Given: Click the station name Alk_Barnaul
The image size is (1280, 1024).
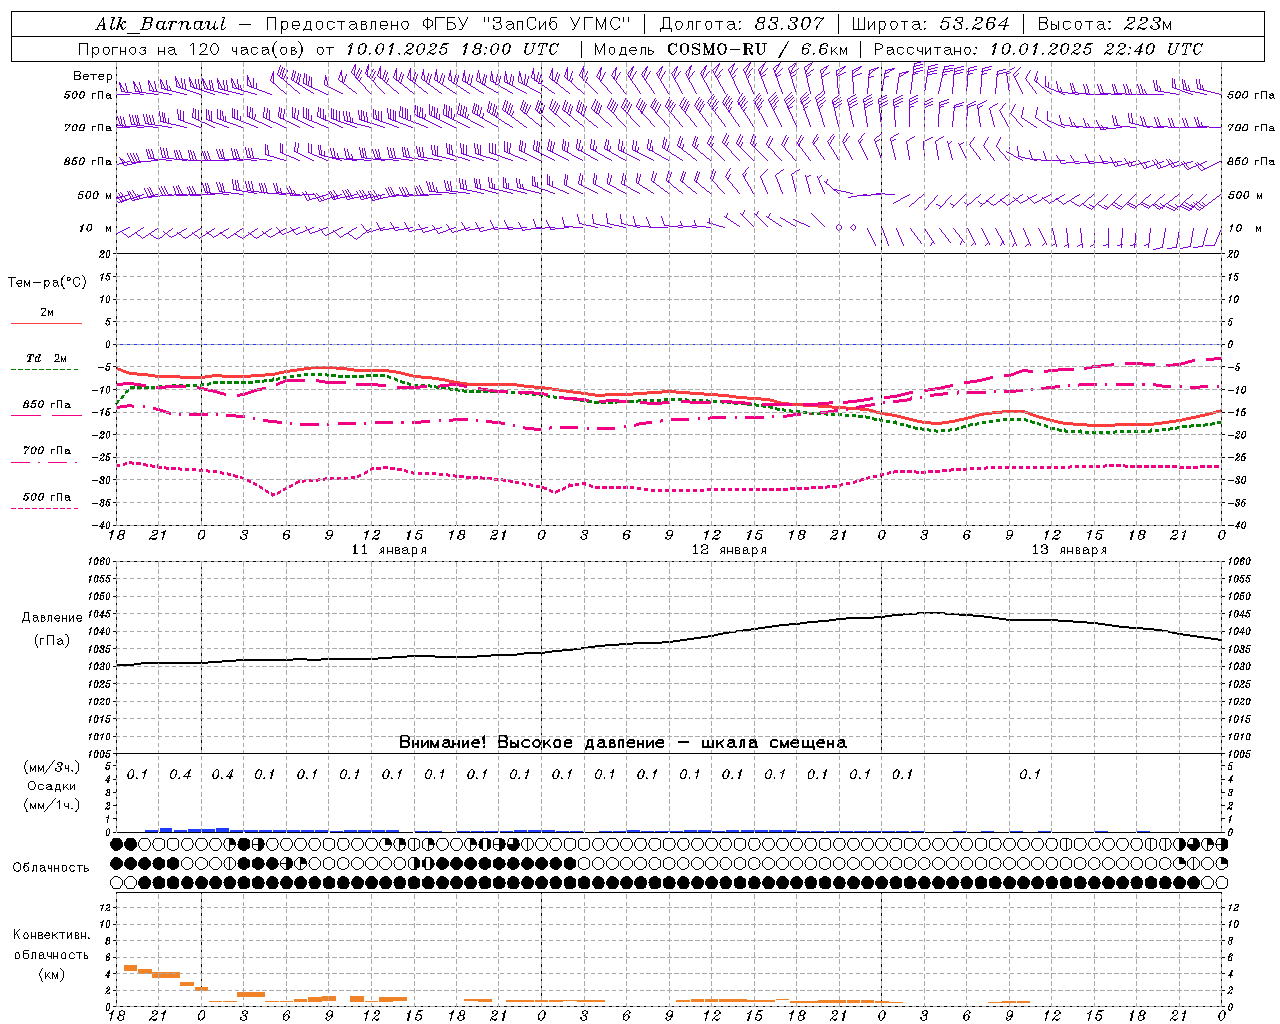Looking at the screenshot, I should point(161,24).
